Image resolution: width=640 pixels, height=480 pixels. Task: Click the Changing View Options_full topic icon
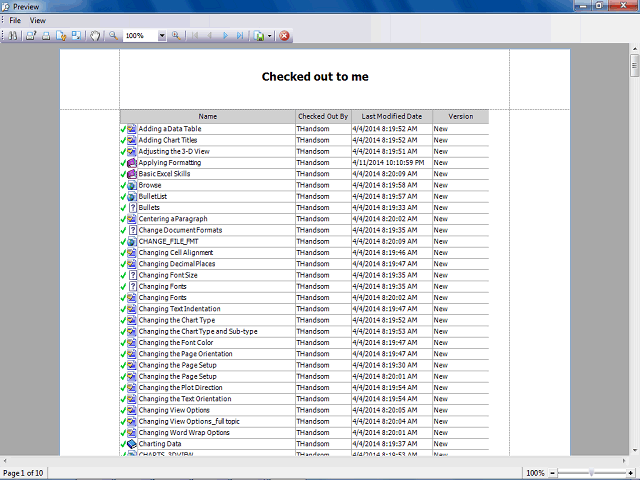131,422
